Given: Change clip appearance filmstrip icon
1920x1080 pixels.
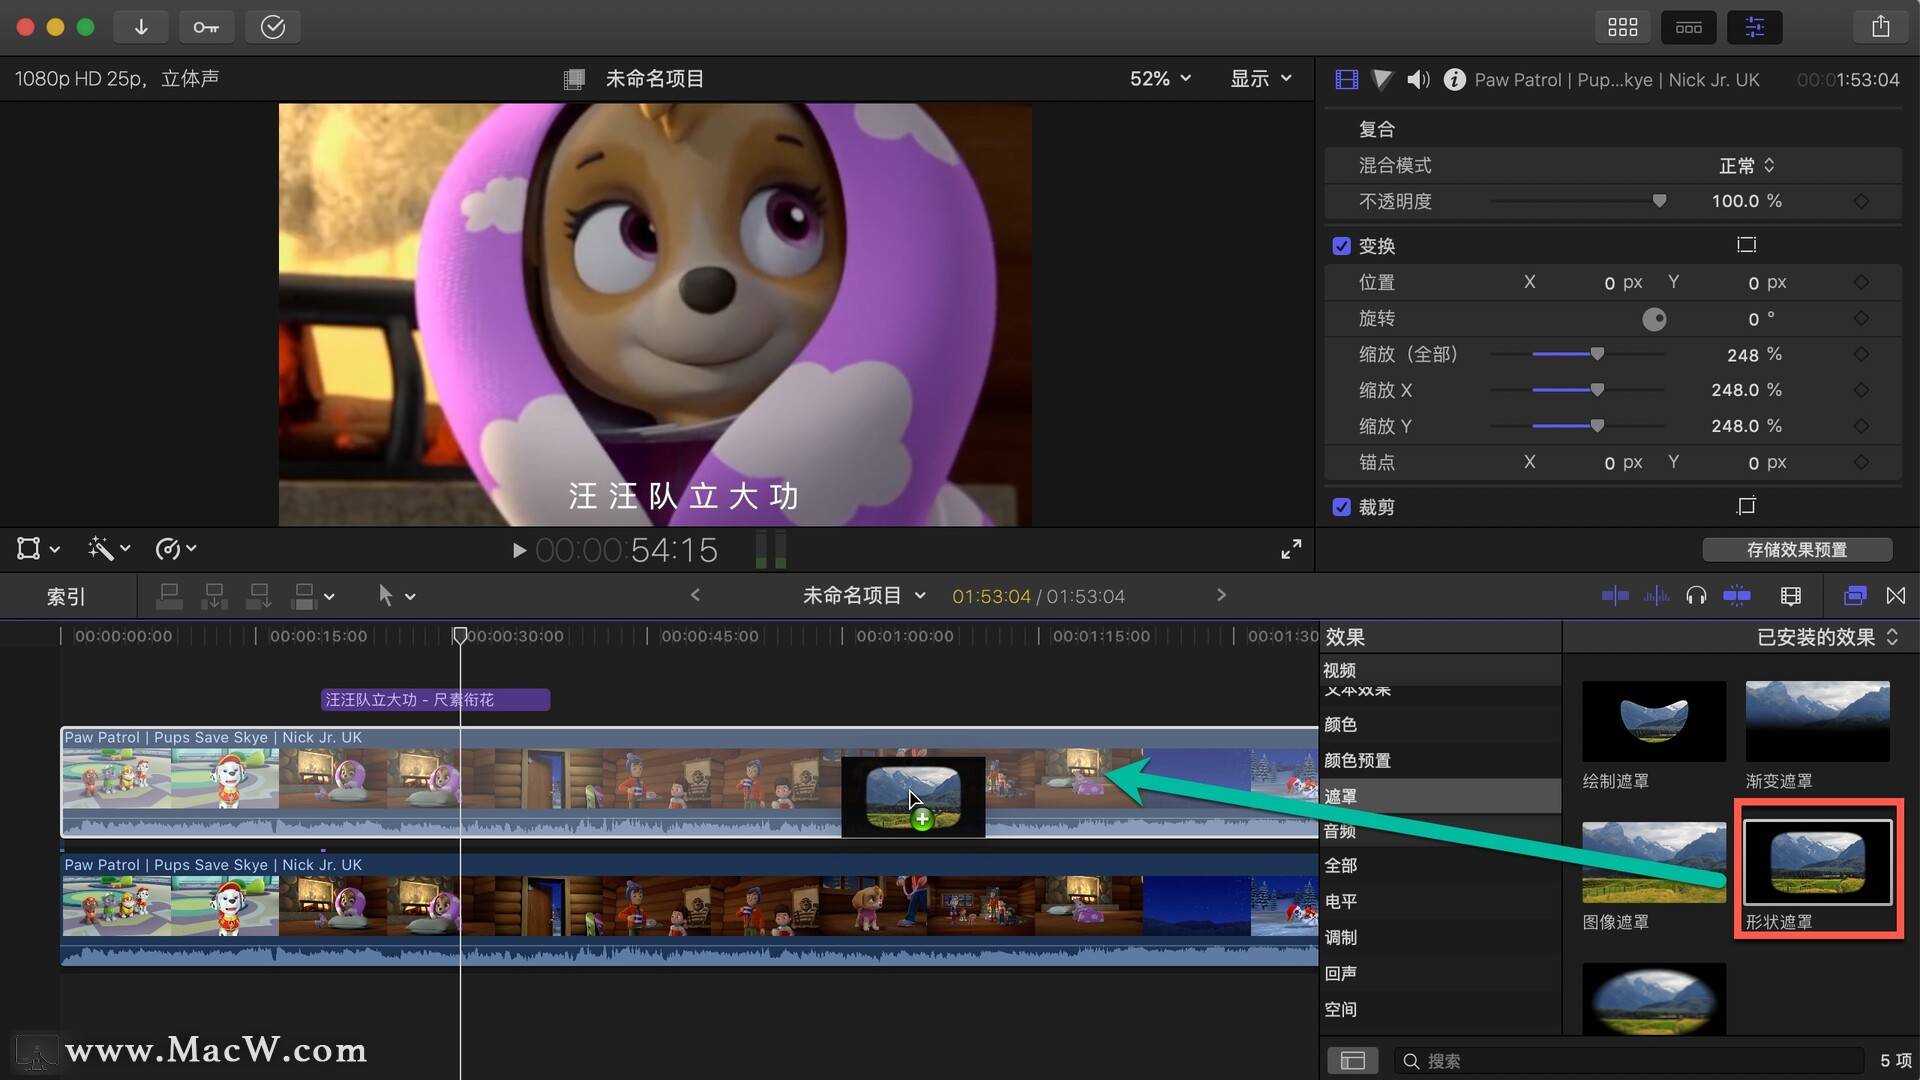Looking at the screenshot, I should click(1791, 596).
